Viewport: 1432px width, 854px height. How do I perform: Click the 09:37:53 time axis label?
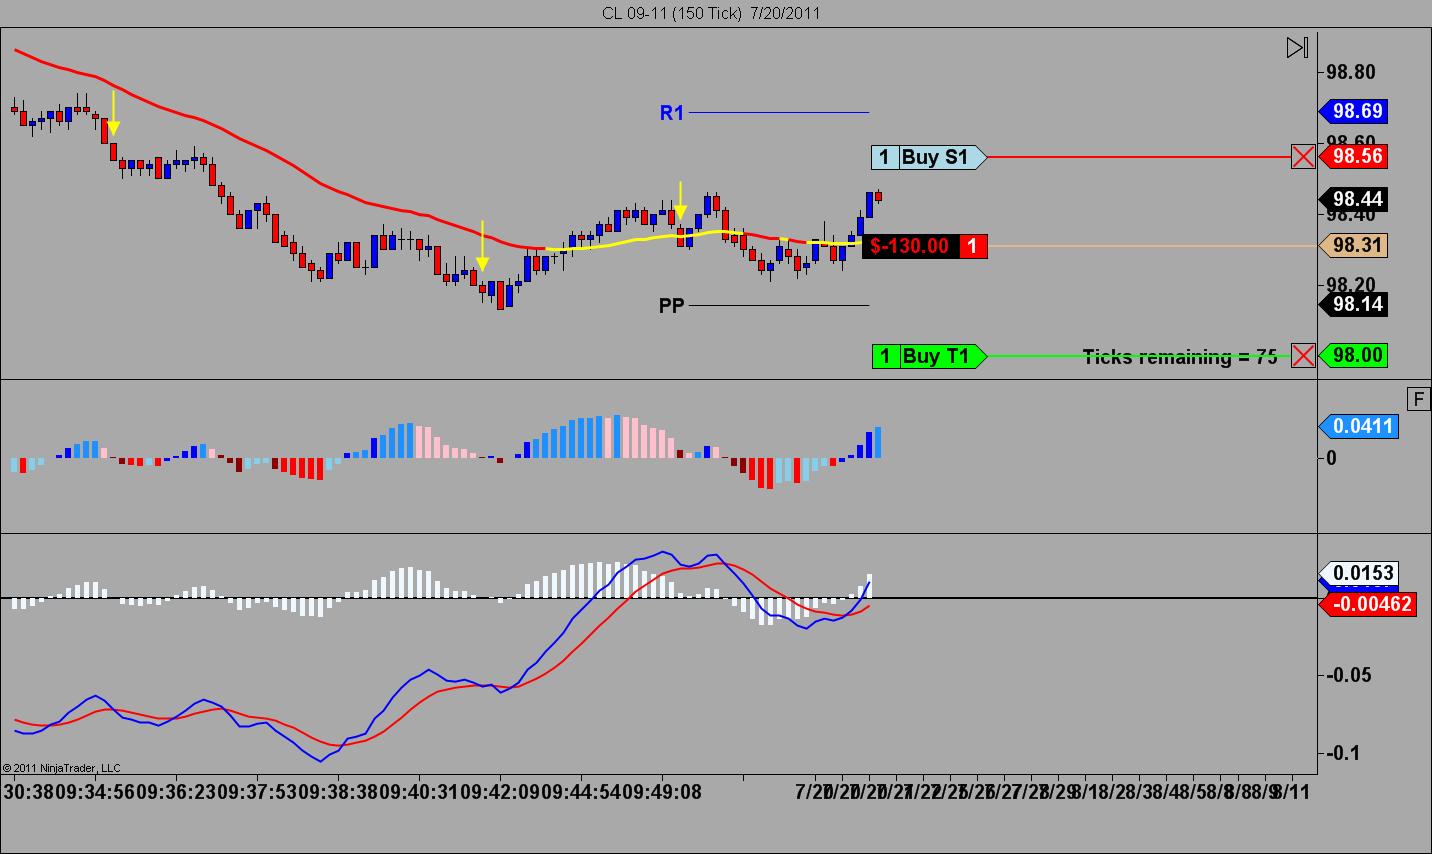257,792
